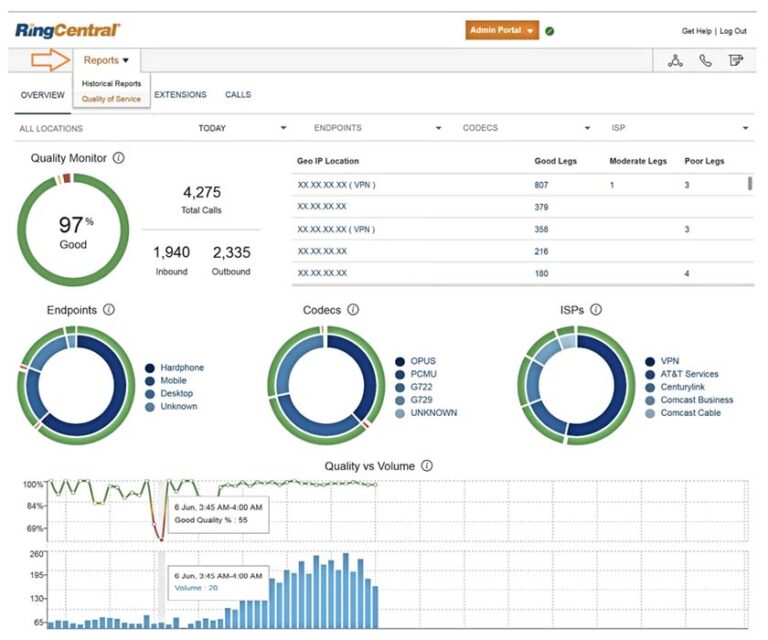The image size is (768, 640).
Task: Select Quality of Service menu item
Action: point(111,99)
